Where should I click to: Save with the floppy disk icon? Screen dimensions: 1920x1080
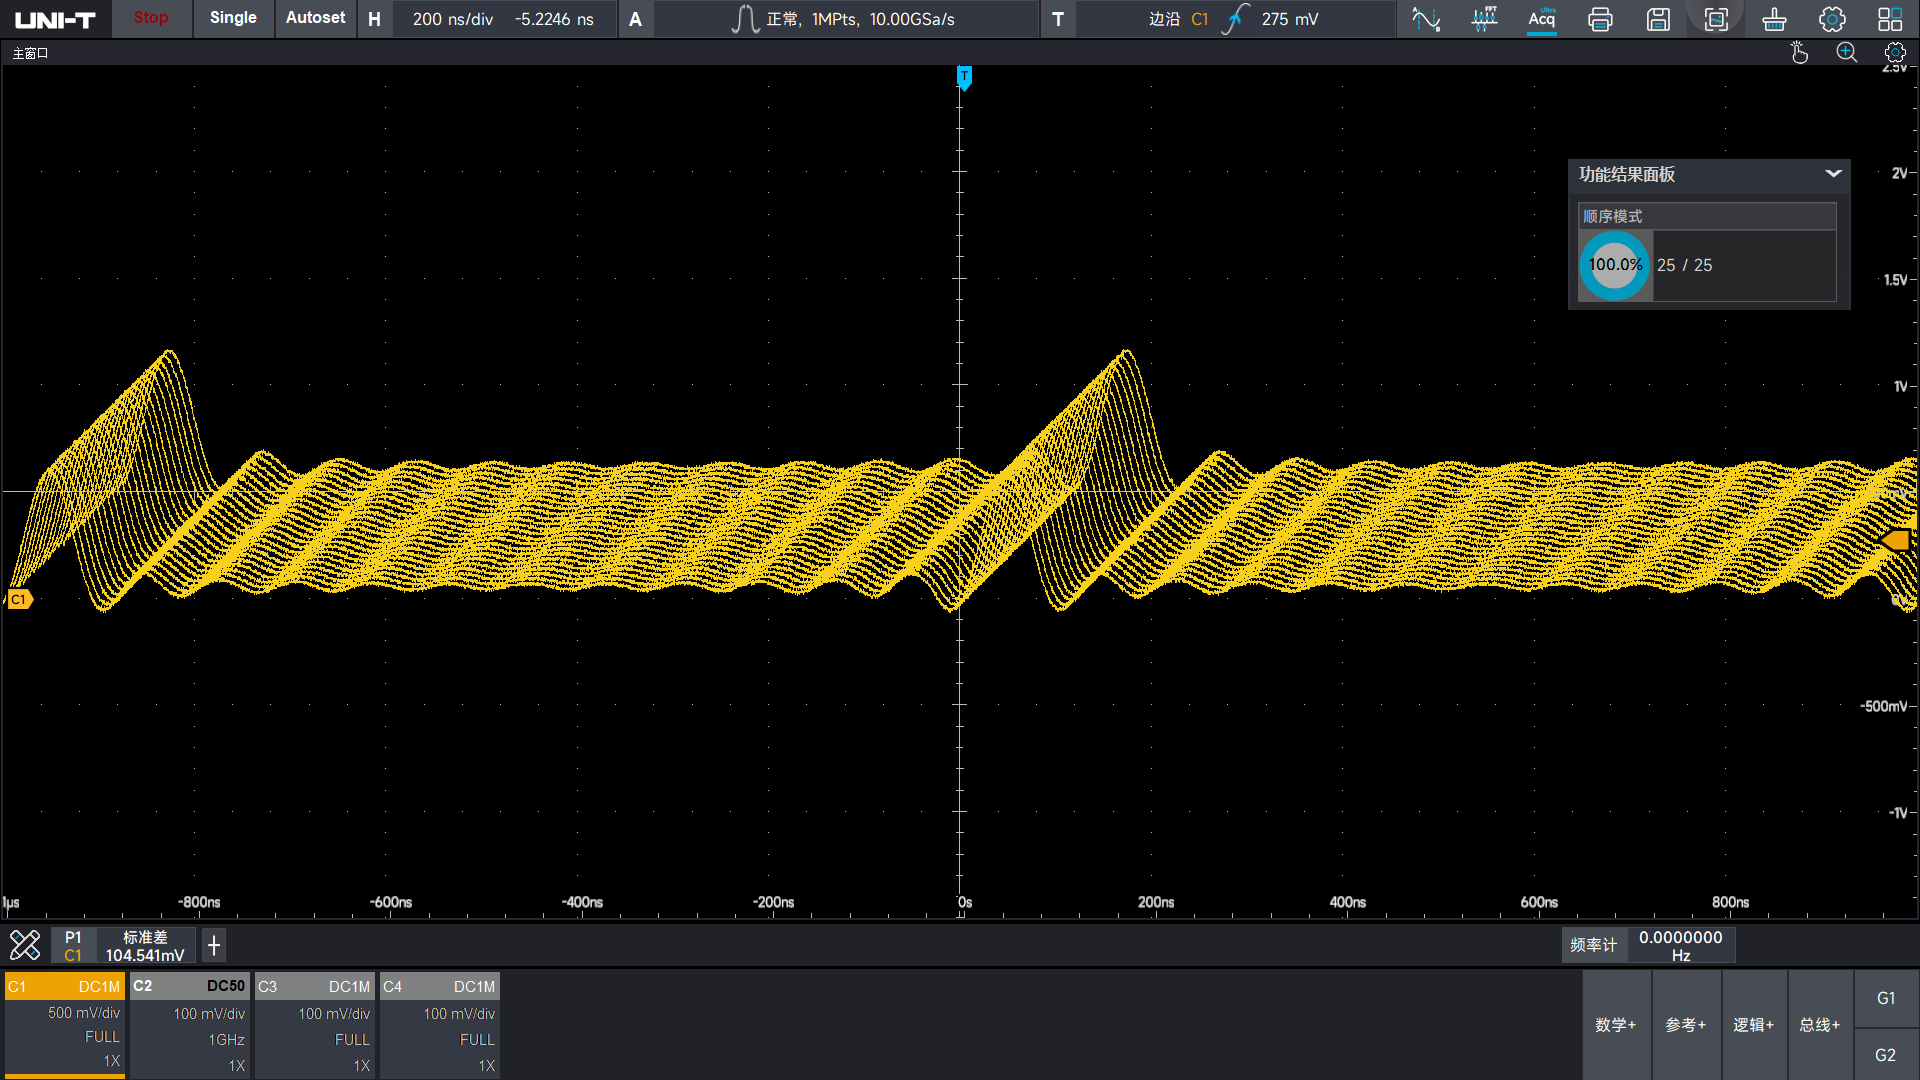(1658, 19)
